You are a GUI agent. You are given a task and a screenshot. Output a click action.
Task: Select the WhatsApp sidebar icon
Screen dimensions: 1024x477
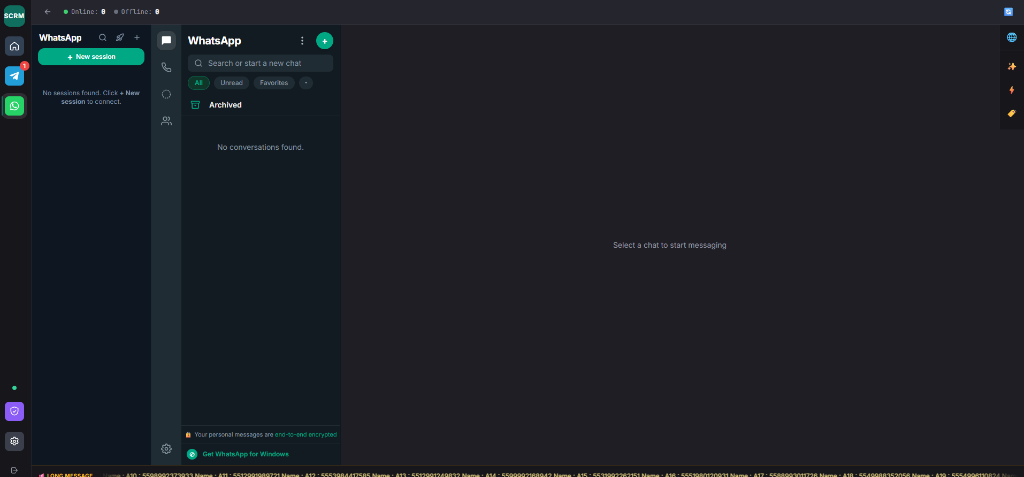(14, 106)
